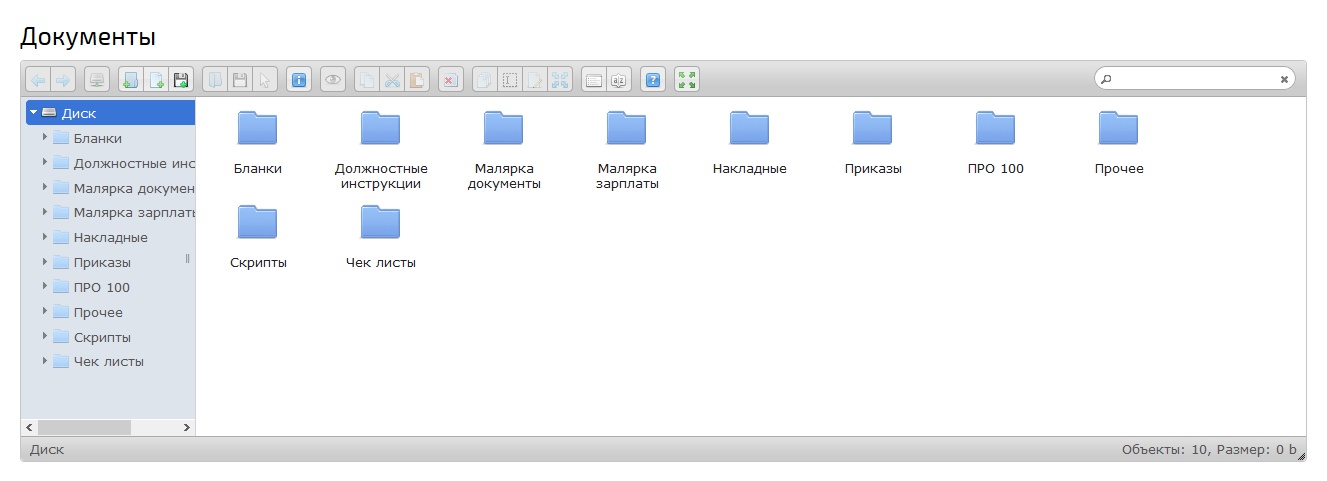1327x481 pixels.
Task: Click sidebar horizontal scrollbar right arrow
Action: pyautogui.click(x=187, y=427)
